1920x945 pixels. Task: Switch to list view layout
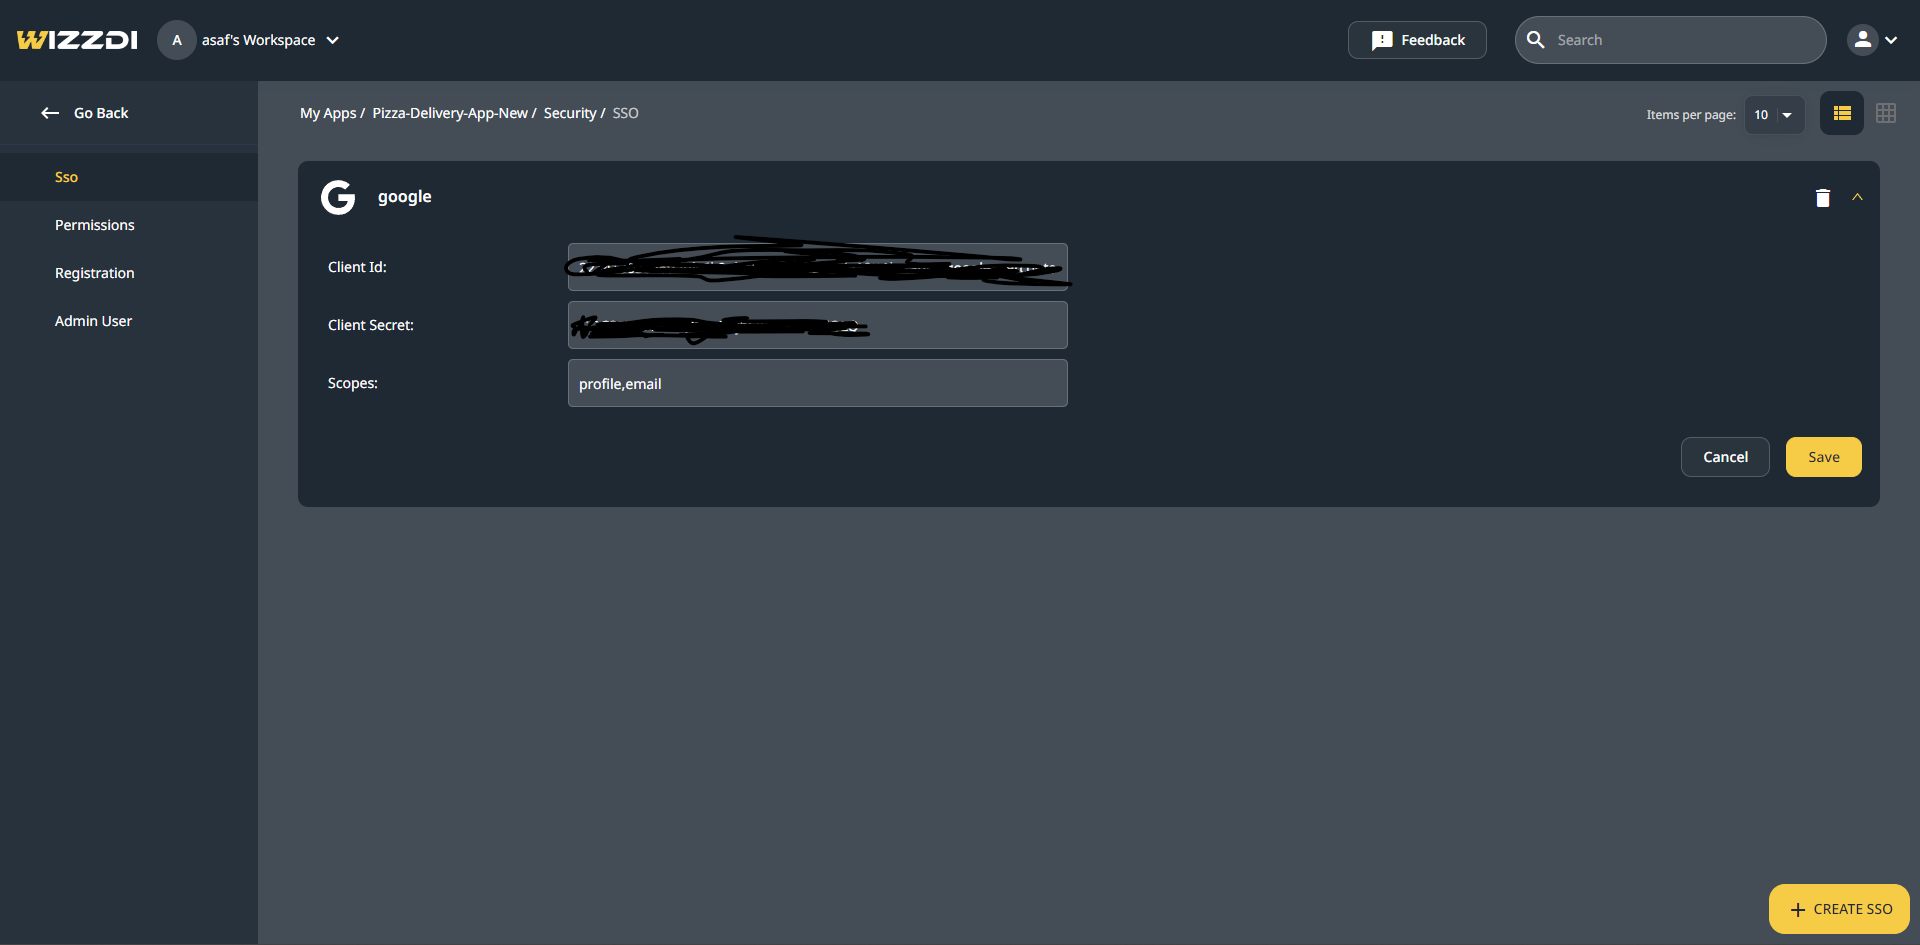(1841, 114)
